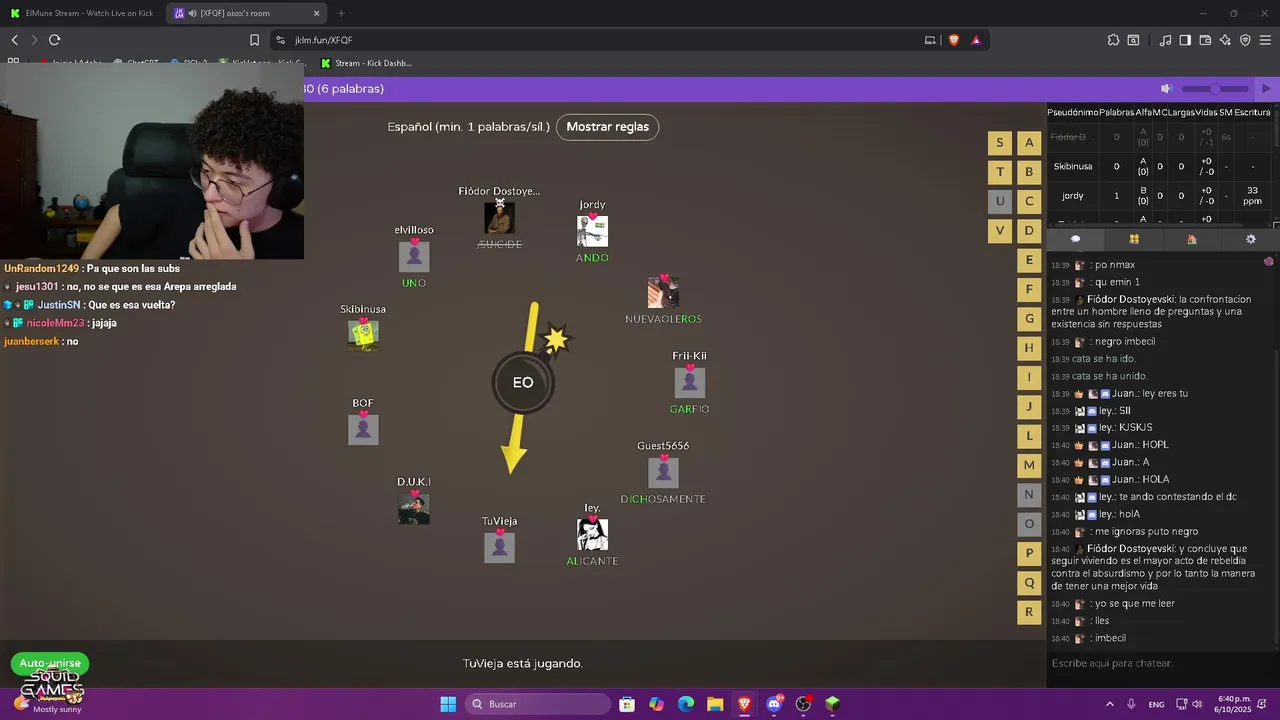The height and width of the screenshot is (720, 1280).
Task: Open the Windows Start menu
Action: (x=448, y=704)
